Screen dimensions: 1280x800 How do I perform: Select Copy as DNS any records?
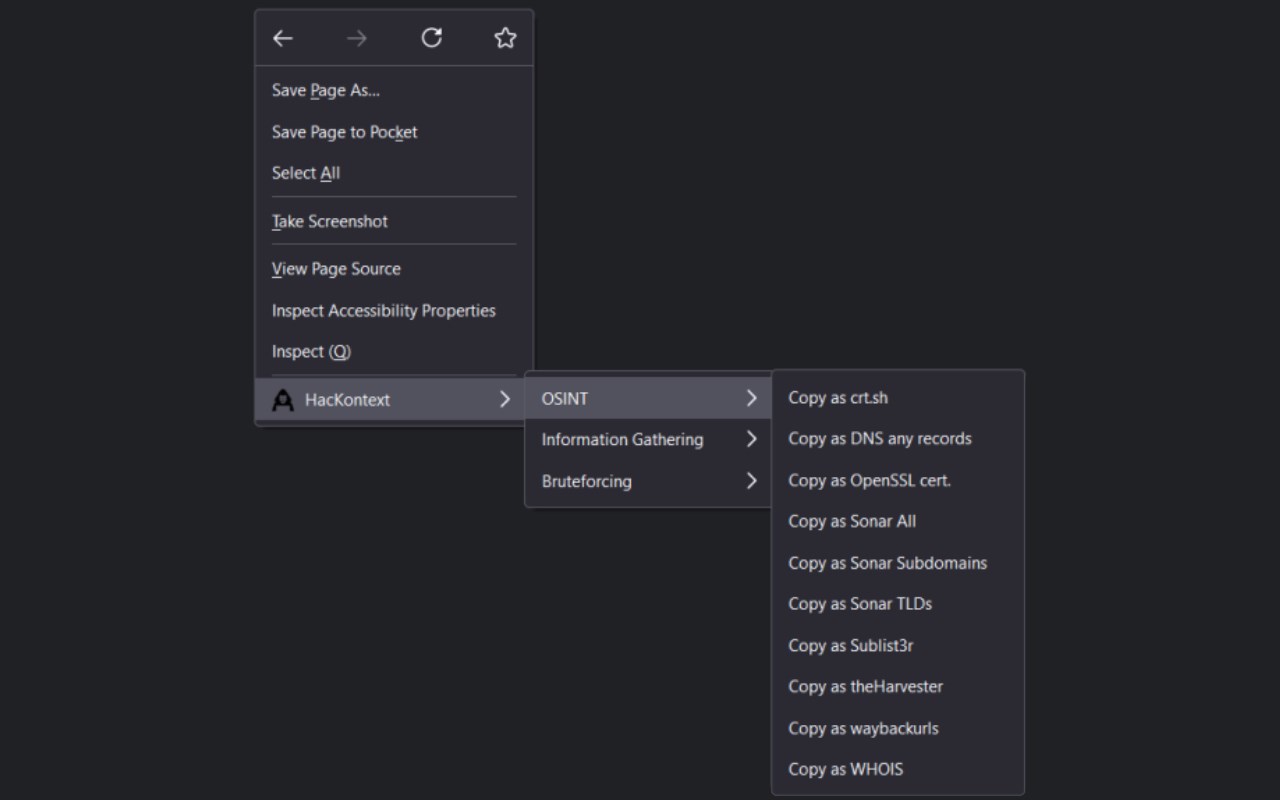tap(879, 438)
